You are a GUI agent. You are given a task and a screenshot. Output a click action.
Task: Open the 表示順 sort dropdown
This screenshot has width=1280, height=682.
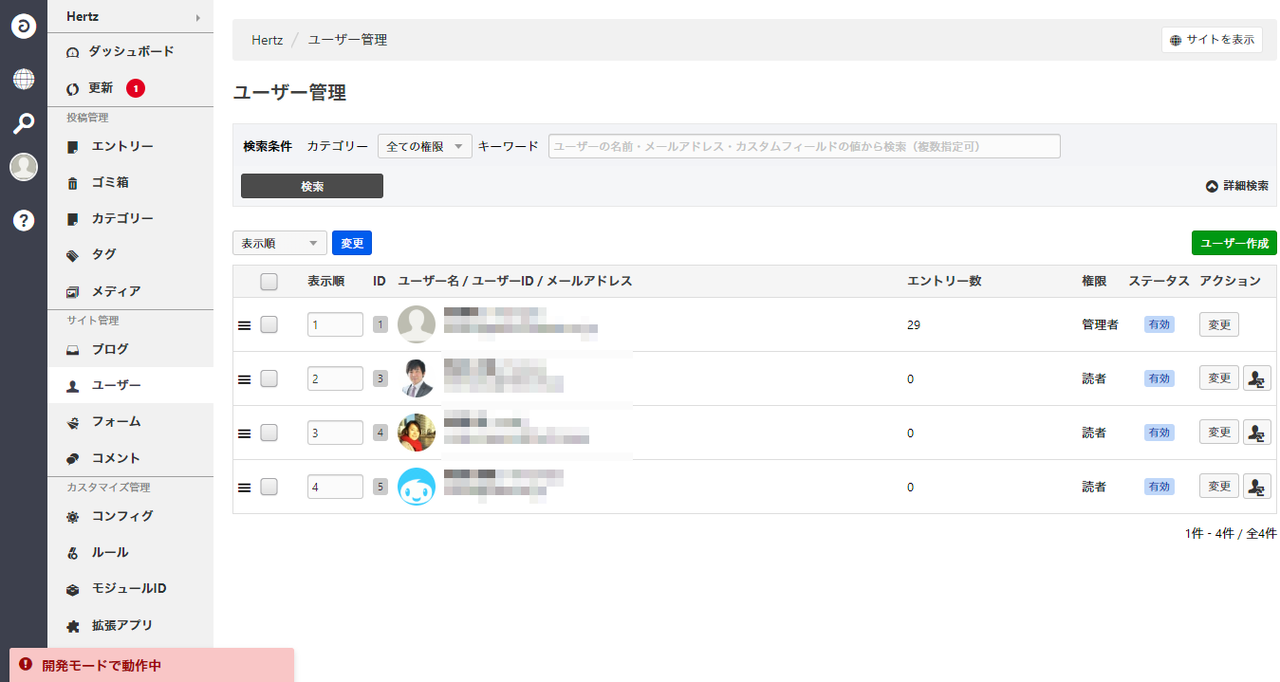point(279,243)
